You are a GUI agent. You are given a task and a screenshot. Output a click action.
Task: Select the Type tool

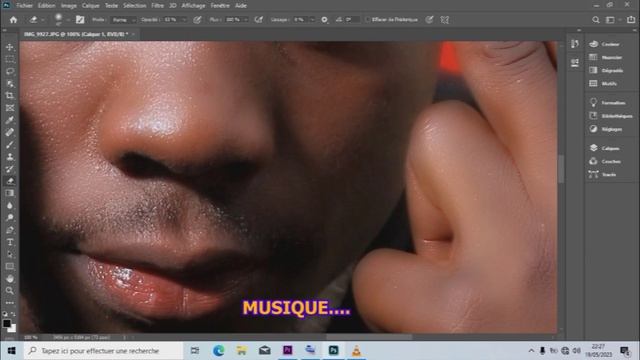coord(10,242)
